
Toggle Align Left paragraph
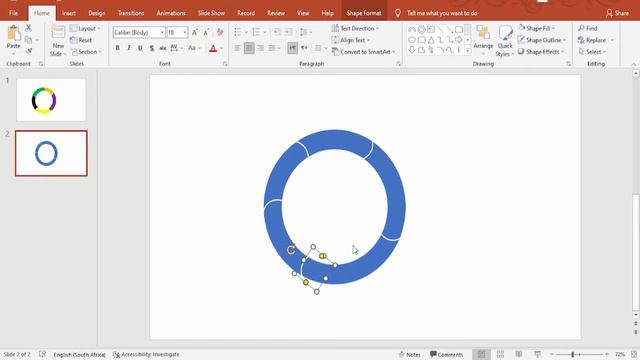238,48
